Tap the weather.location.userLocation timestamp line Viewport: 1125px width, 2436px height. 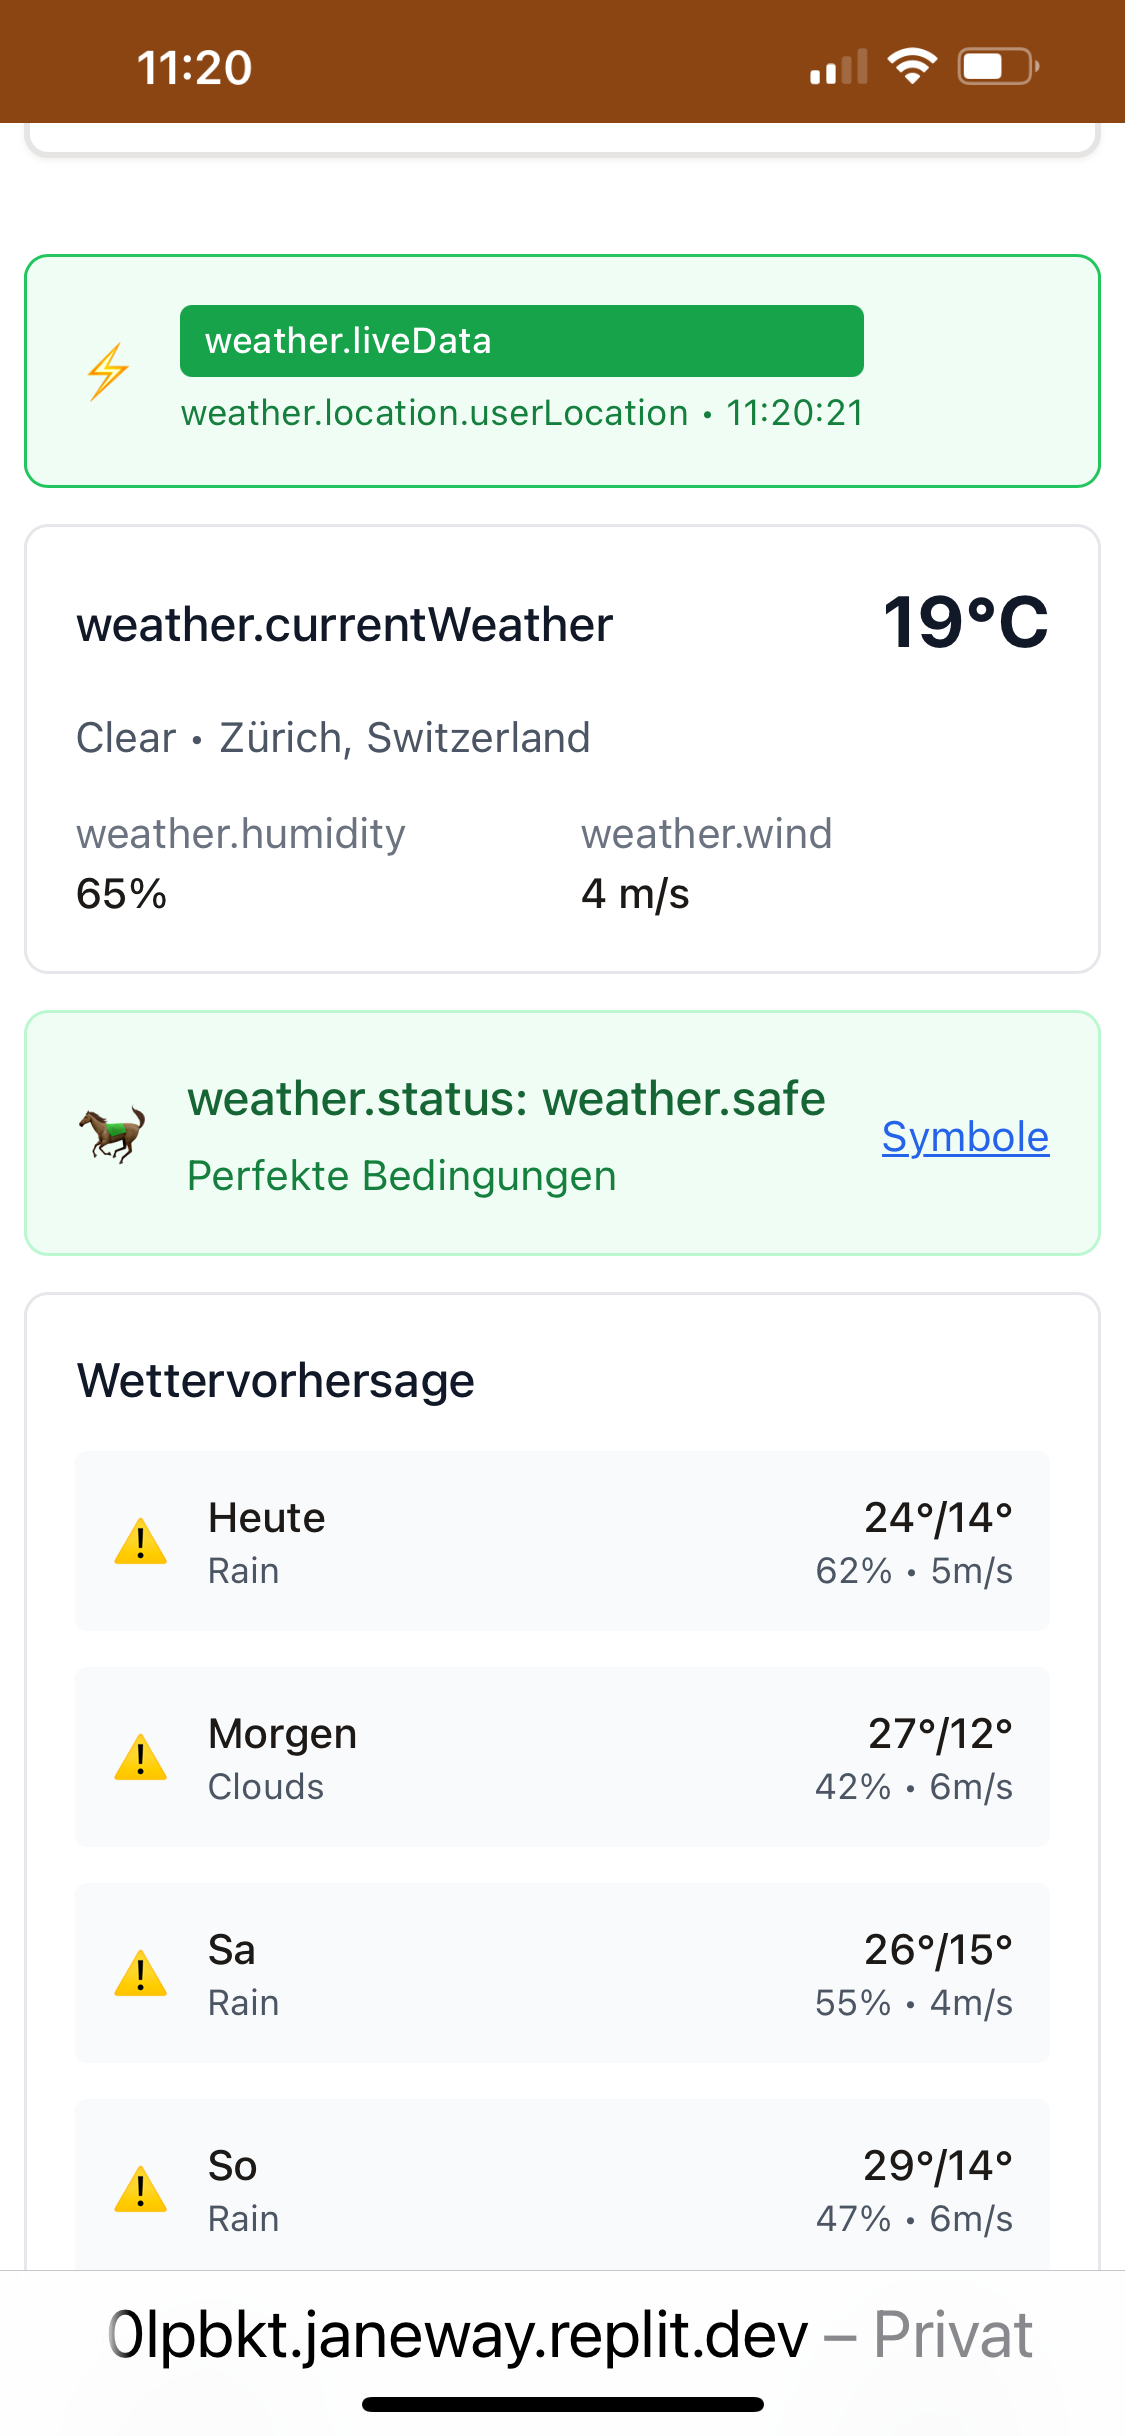tap(522, 413)
